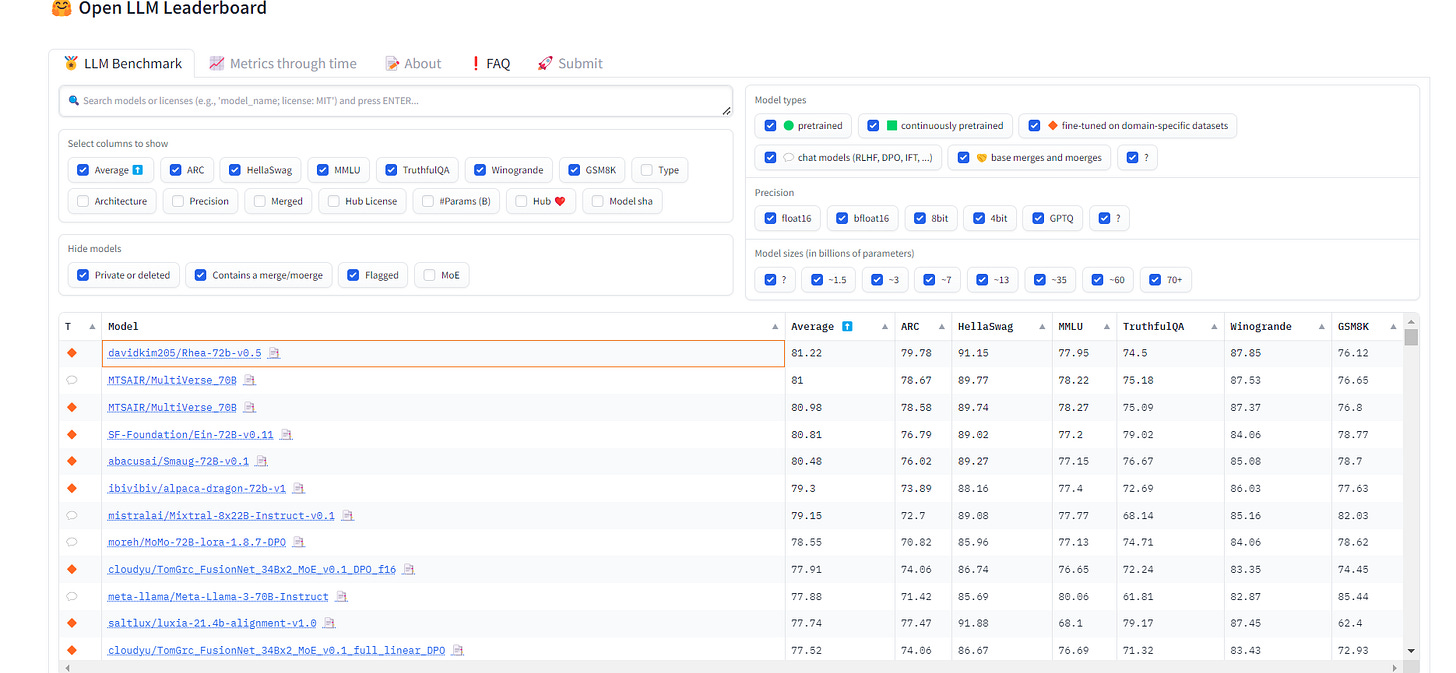
Task: Click chat bubble type icon in Mixtral-8x22B row
Action: [71, 515]
